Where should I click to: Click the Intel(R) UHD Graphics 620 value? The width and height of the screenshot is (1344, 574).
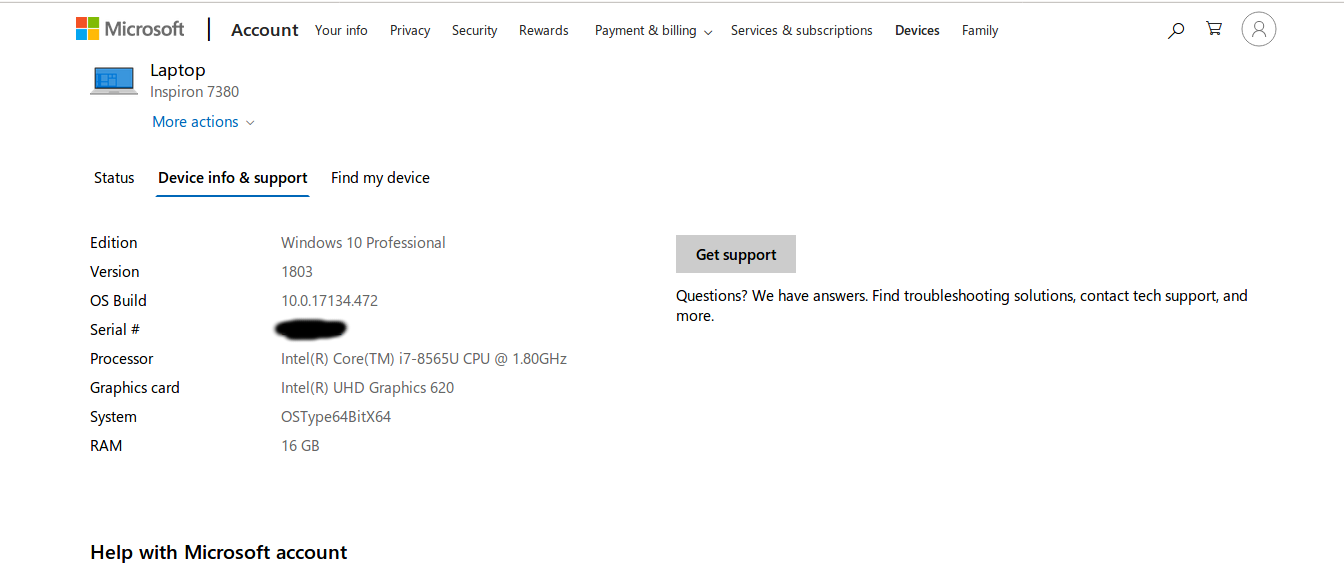(x=367, y=388)
